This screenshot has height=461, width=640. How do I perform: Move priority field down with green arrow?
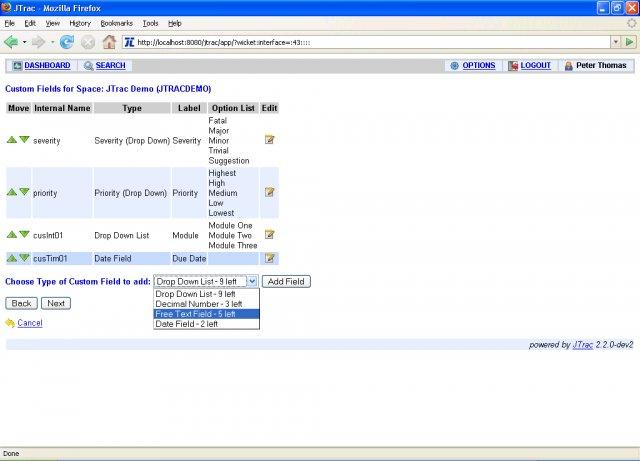[25, 192]
